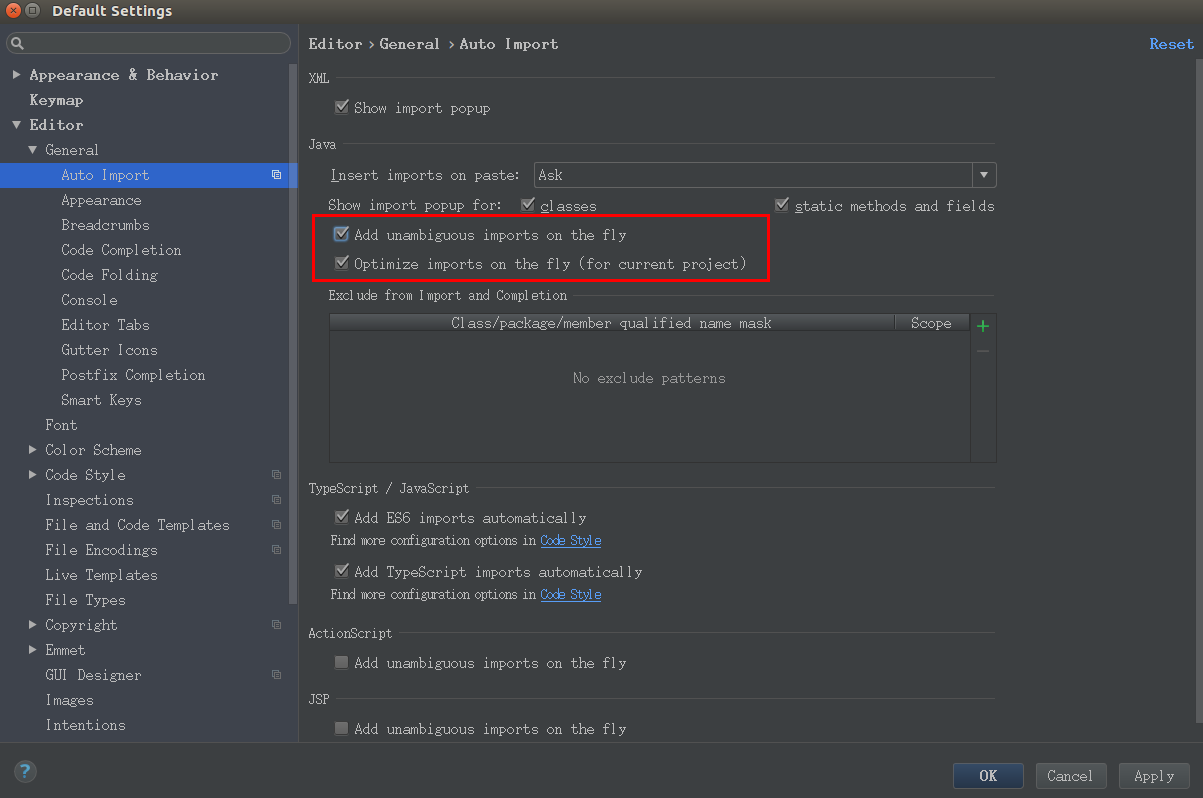Viewport: 1203px width, 798px height.
Task: Expand the Color Scheme tree node
Action: [33, 450]
